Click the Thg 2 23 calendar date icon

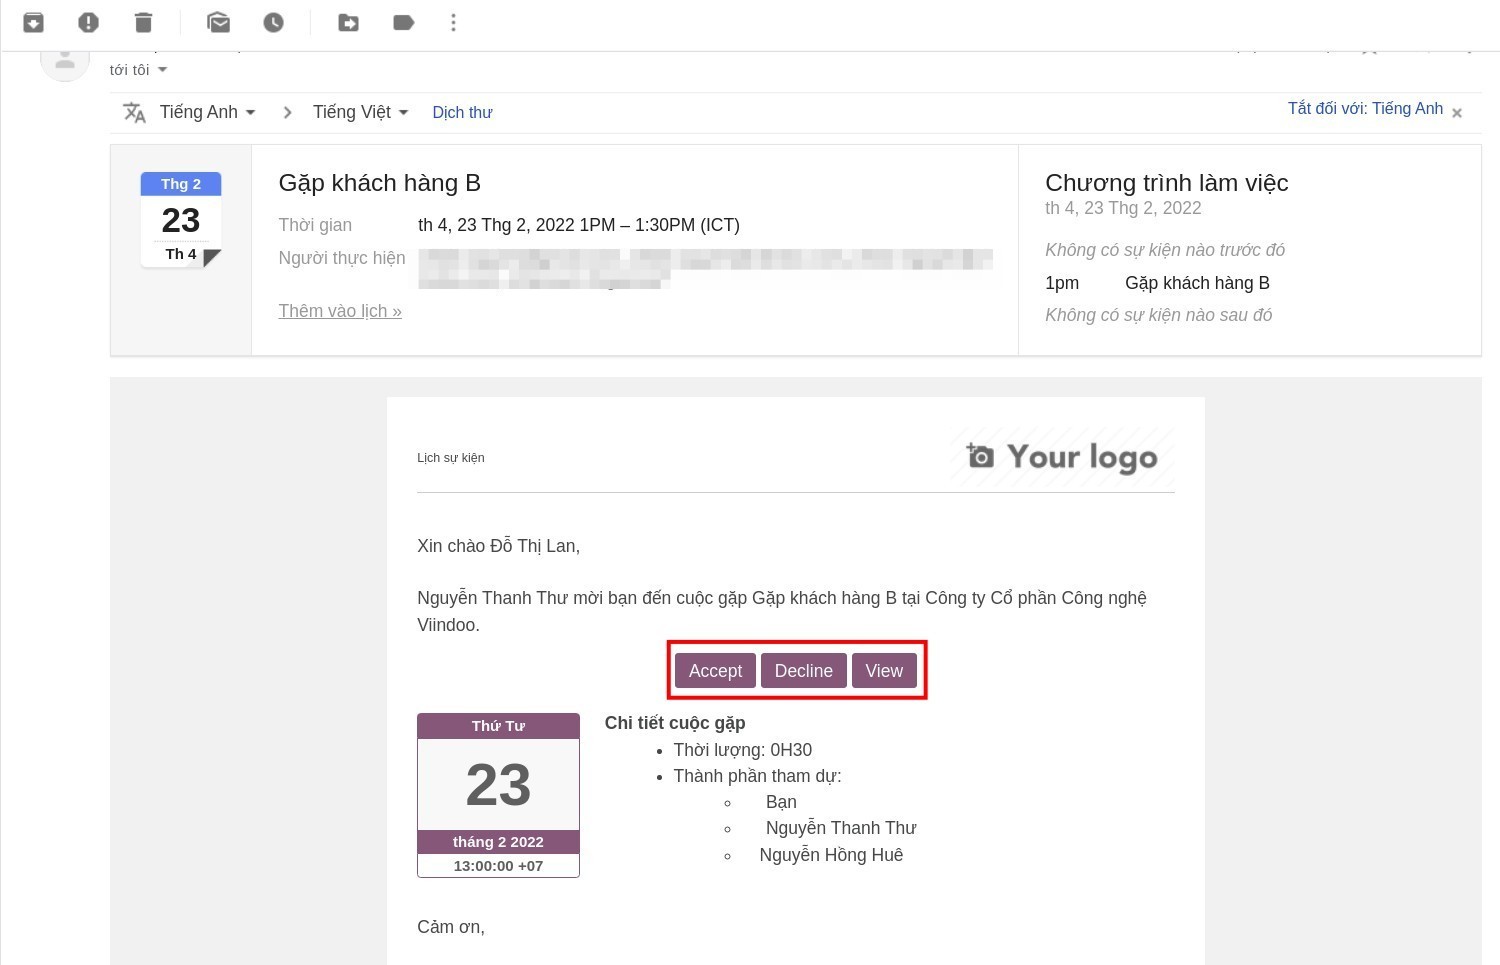coord(181,220)
